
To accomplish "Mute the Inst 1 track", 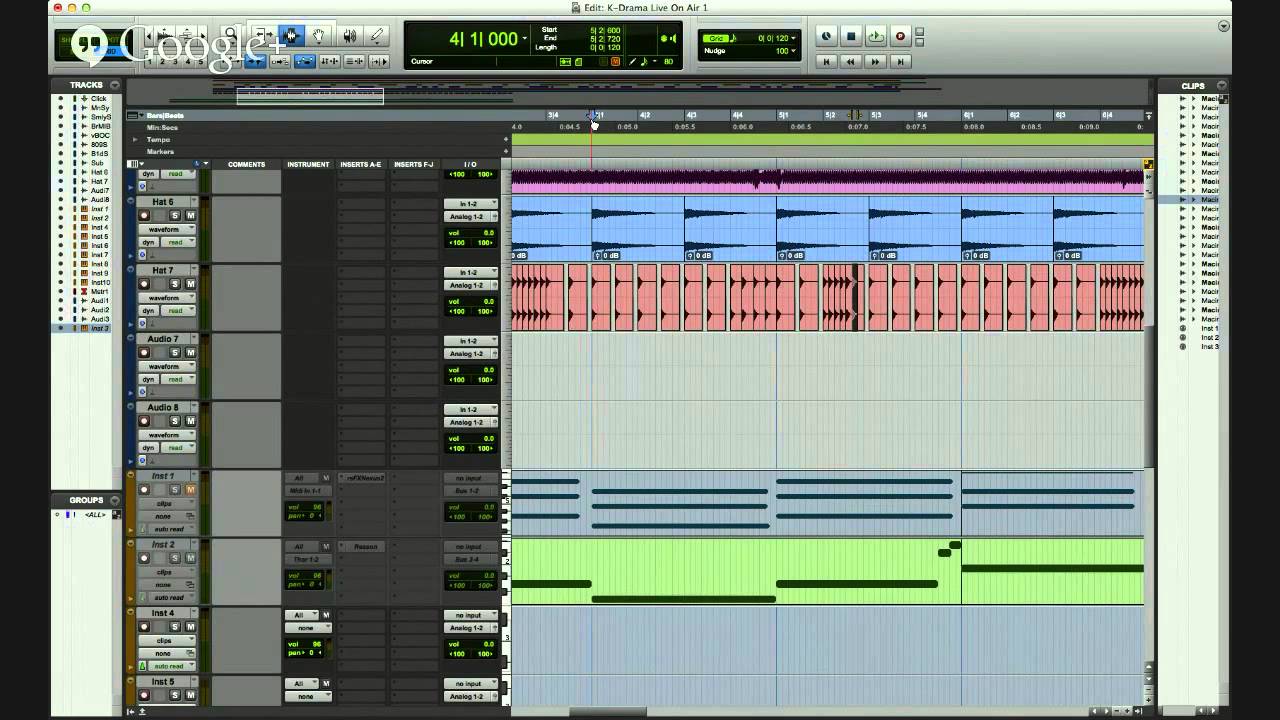I will tap(190, 490).
